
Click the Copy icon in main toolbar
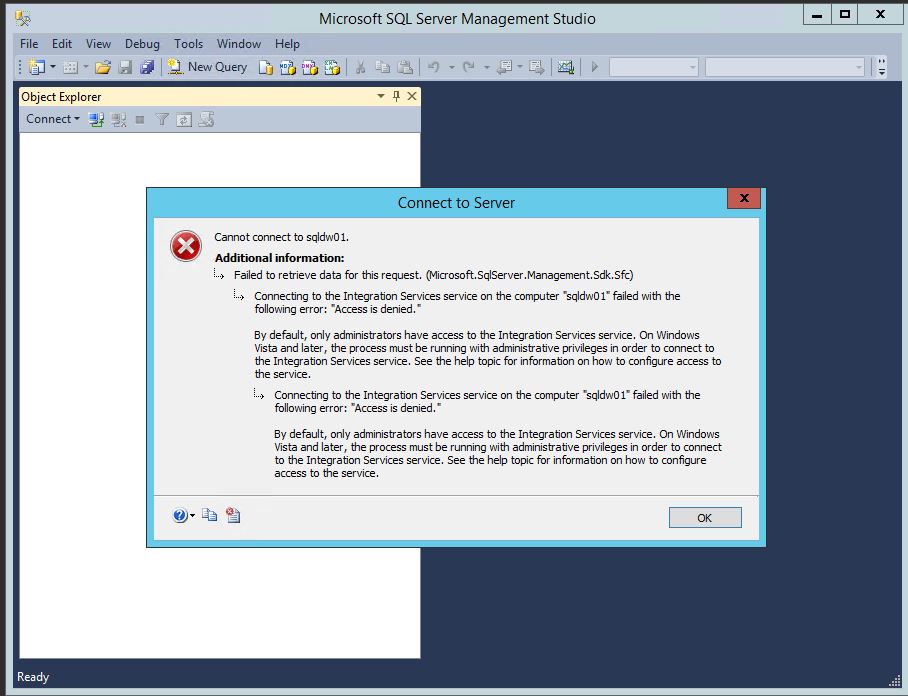tap(383, 67)
